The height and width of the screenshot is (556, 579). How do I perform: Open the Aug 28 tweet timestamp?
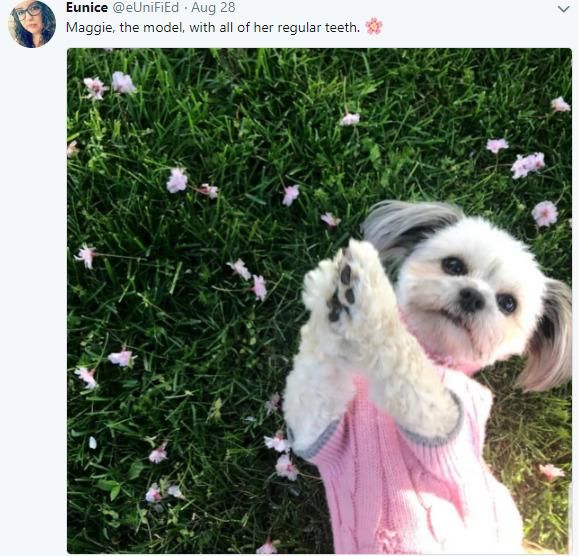pyautogui.click(x=213, y=7)
